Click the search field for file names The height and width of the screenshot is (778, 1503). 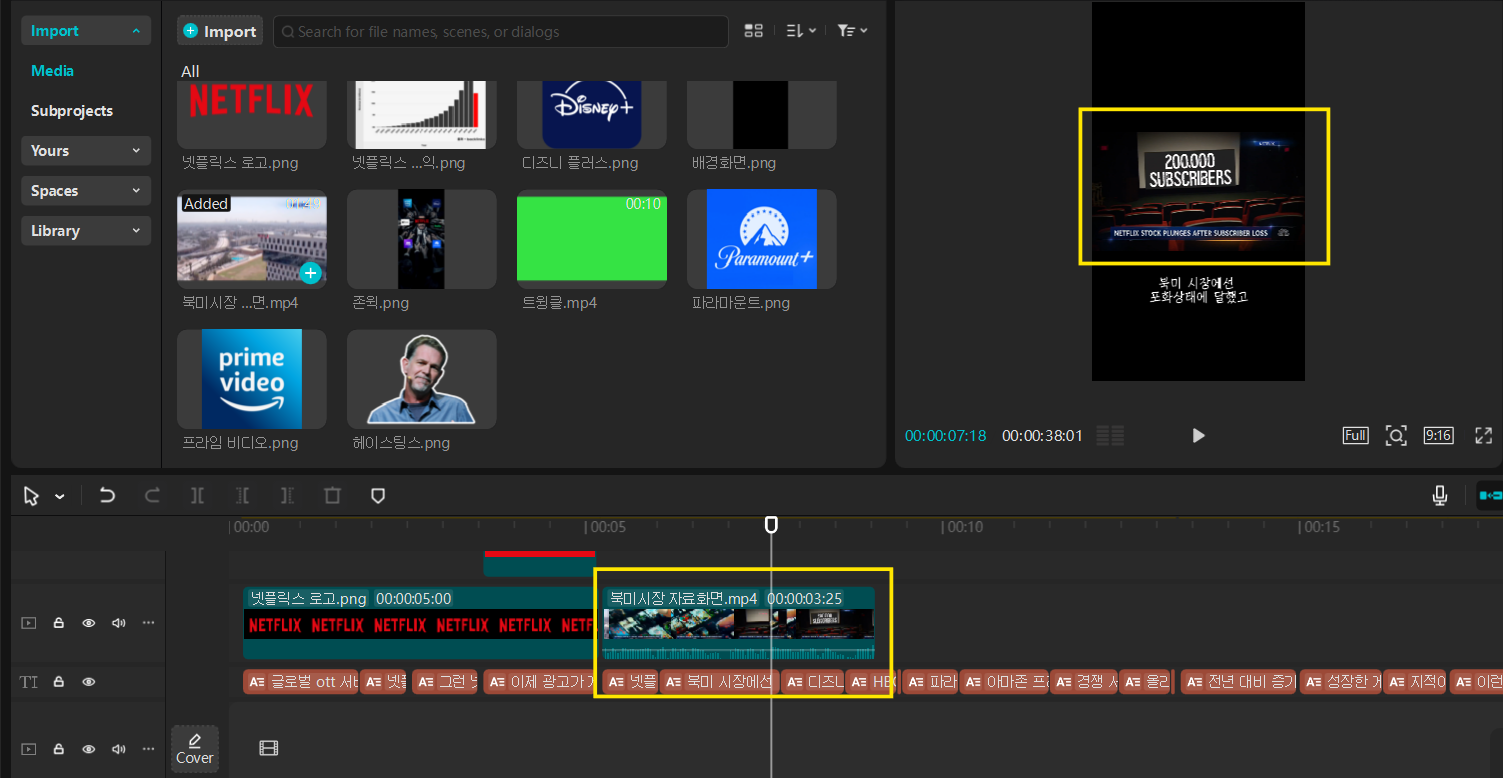tap(500, 31)
